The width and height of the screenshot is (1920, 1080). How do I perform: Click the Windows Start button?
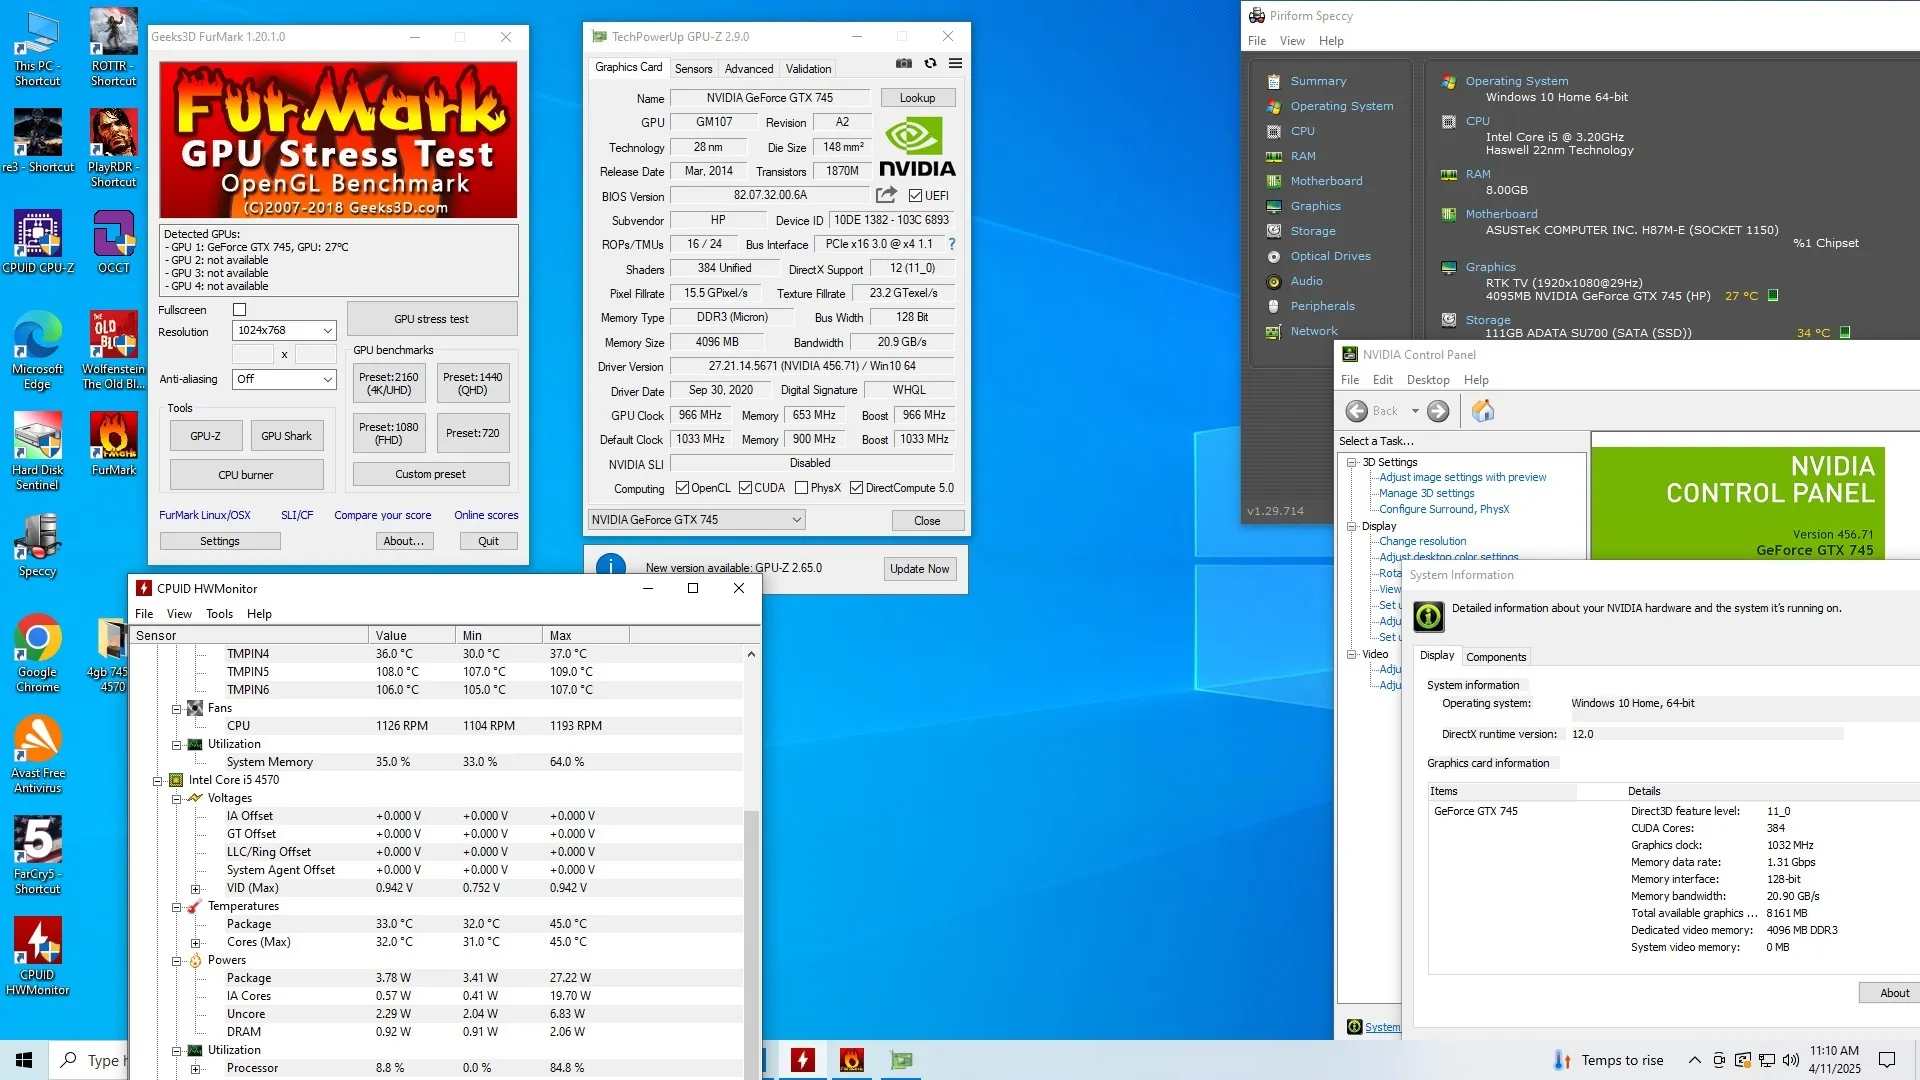click(24, 1060)
